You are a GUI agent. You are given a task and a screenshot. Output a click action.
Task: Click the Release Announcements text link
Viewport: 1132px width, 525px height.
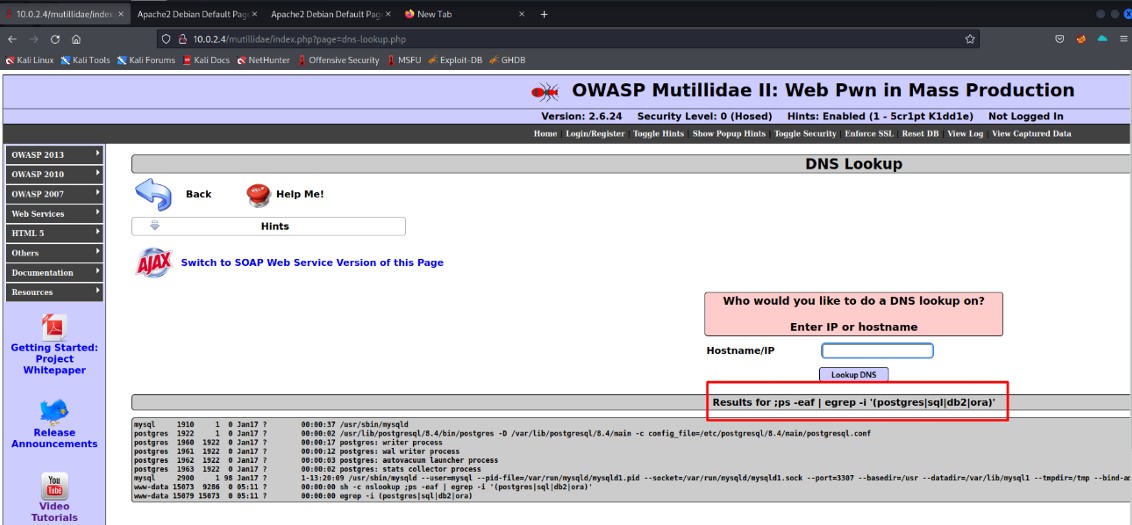54,438
